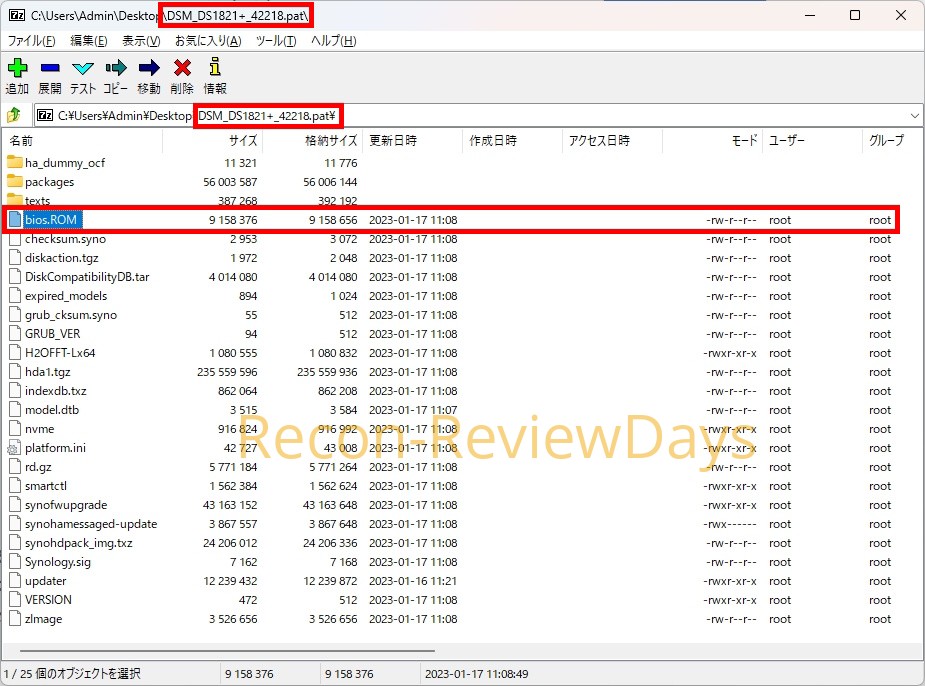925x686 pixels.
Task: Click the 2023-01-16 11:21 date of updater
Action: [x=413, y=581]
